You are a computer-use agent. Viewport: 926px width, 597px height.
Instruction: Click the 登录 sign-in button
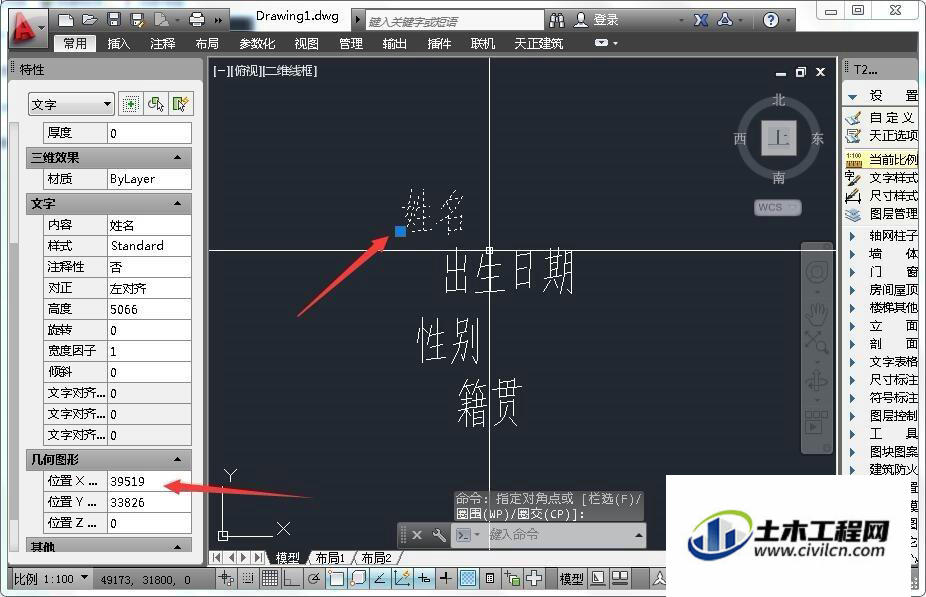click(x=598, y=20)
